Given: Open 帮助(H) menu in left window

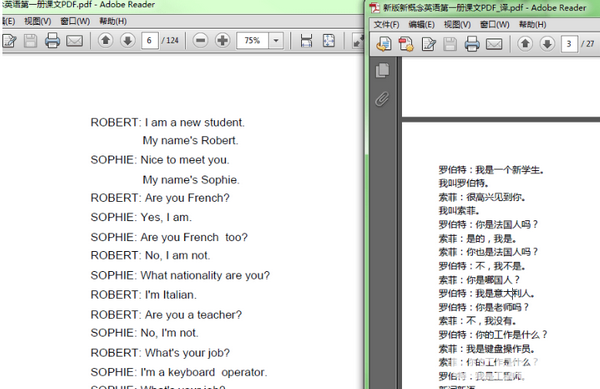Looking at the screenshot, I should click(113, 21).
